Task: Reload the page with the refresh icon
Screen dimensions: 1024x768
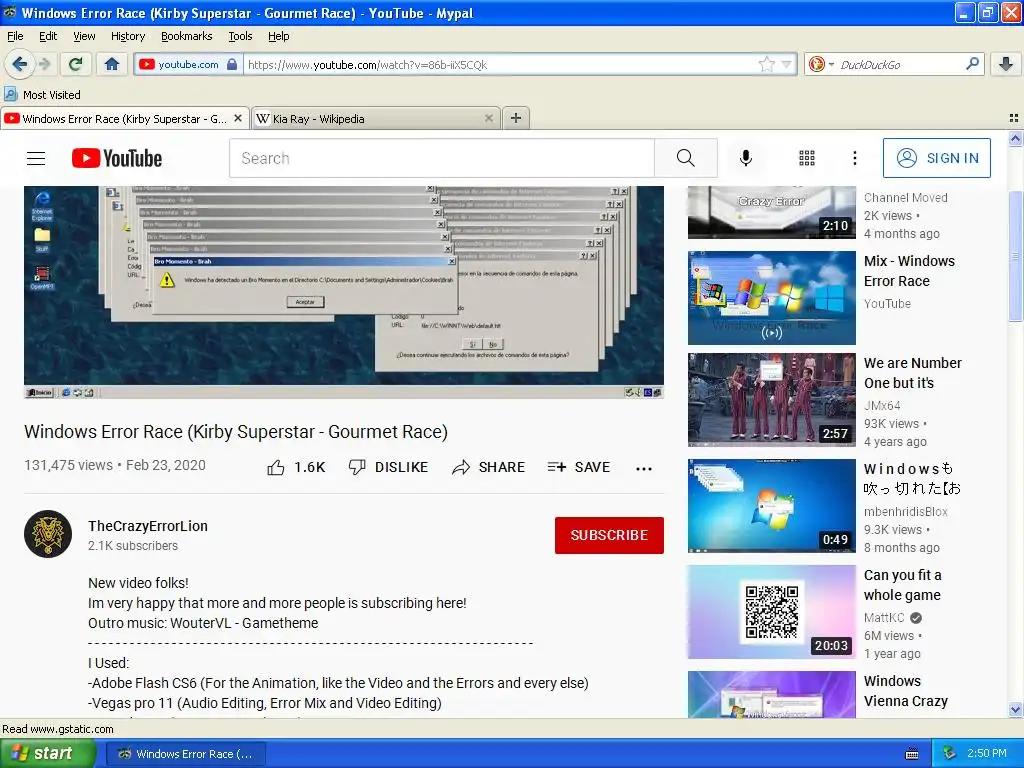Action: click(x=75, y=64)
